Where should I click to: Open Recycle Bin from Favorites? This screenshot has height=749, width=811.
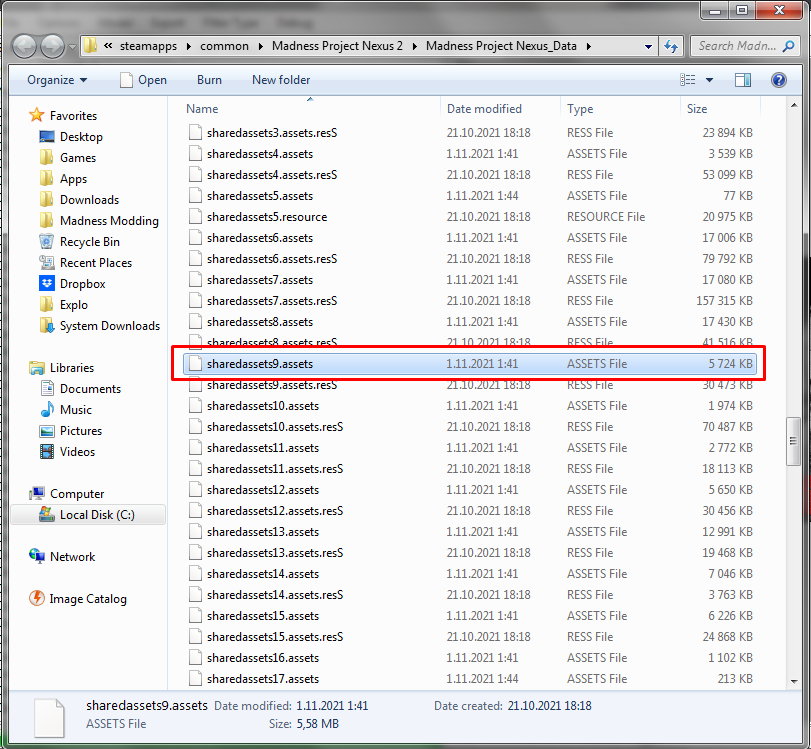tap(89, 242)
